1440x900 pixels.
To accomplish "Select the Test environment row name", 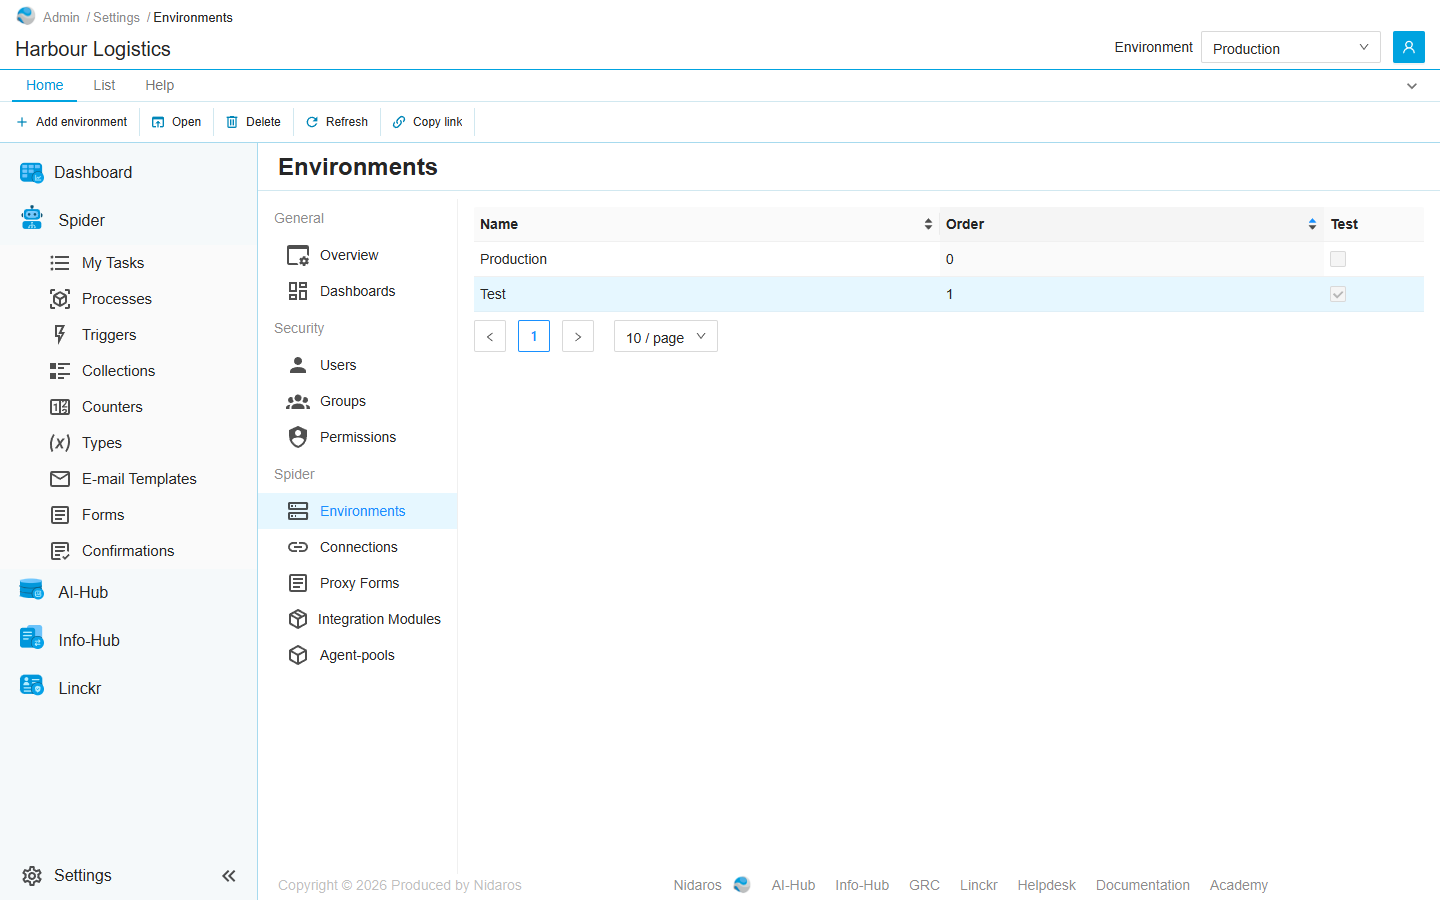I will coord(493,294).
